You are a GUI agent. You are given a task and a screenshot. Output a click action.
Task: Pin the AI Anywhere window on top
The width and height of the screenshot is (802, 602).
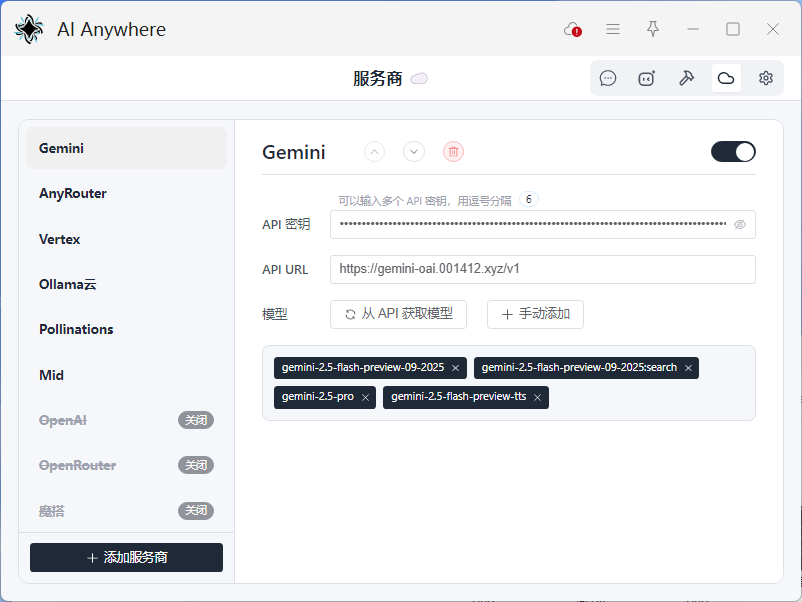653,29
